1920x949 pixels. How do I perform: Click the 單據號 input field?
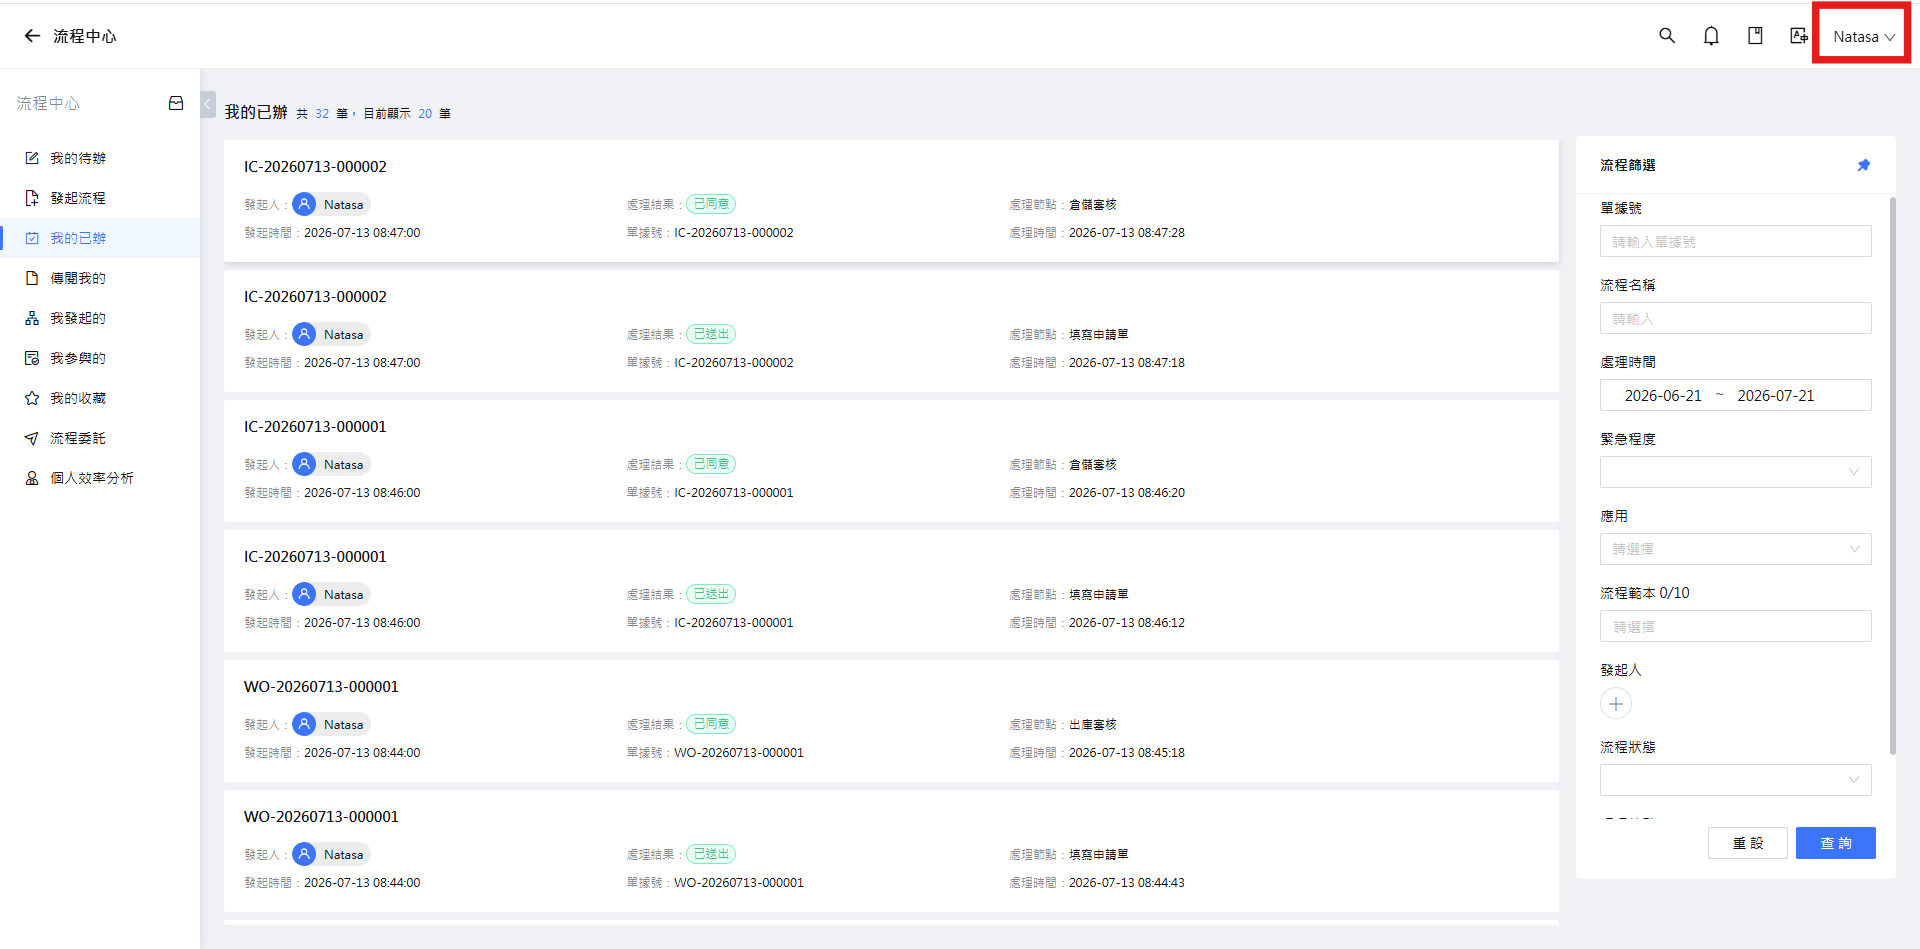[1736, 241]
